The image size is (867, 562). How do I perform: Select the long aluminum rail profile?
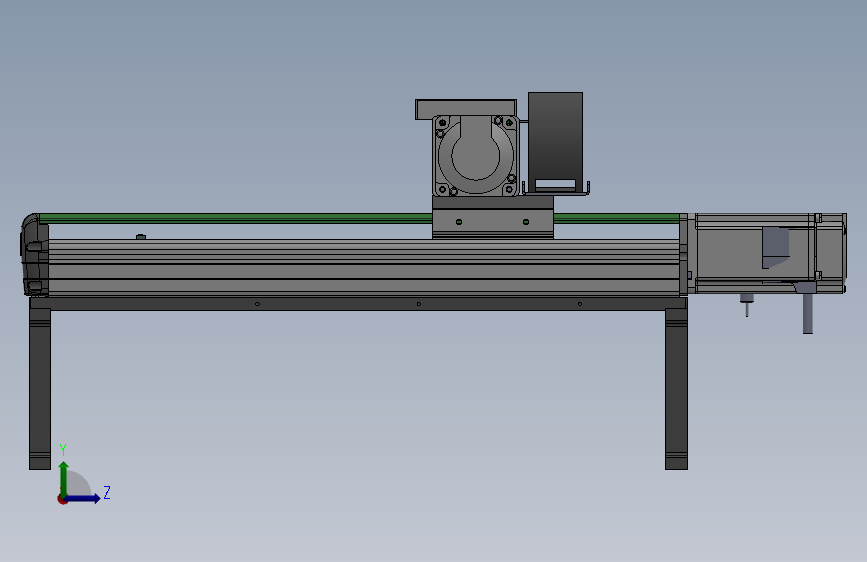[x=364, y=268]
